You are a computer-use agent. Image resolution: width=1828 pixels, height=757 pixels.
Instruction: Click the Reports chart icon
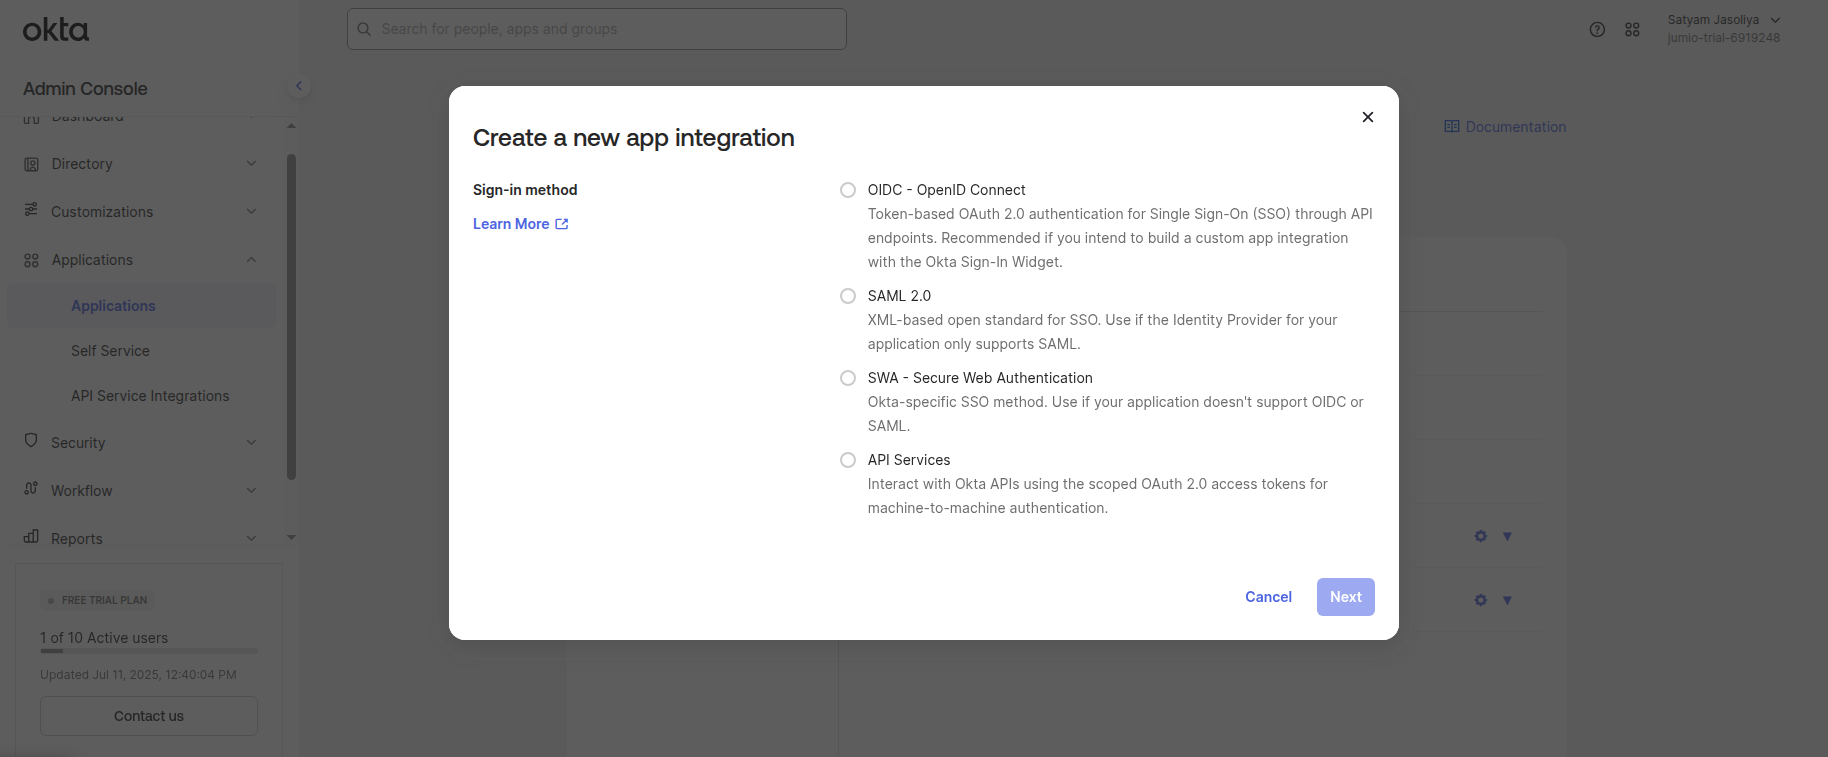pos(31,537)
